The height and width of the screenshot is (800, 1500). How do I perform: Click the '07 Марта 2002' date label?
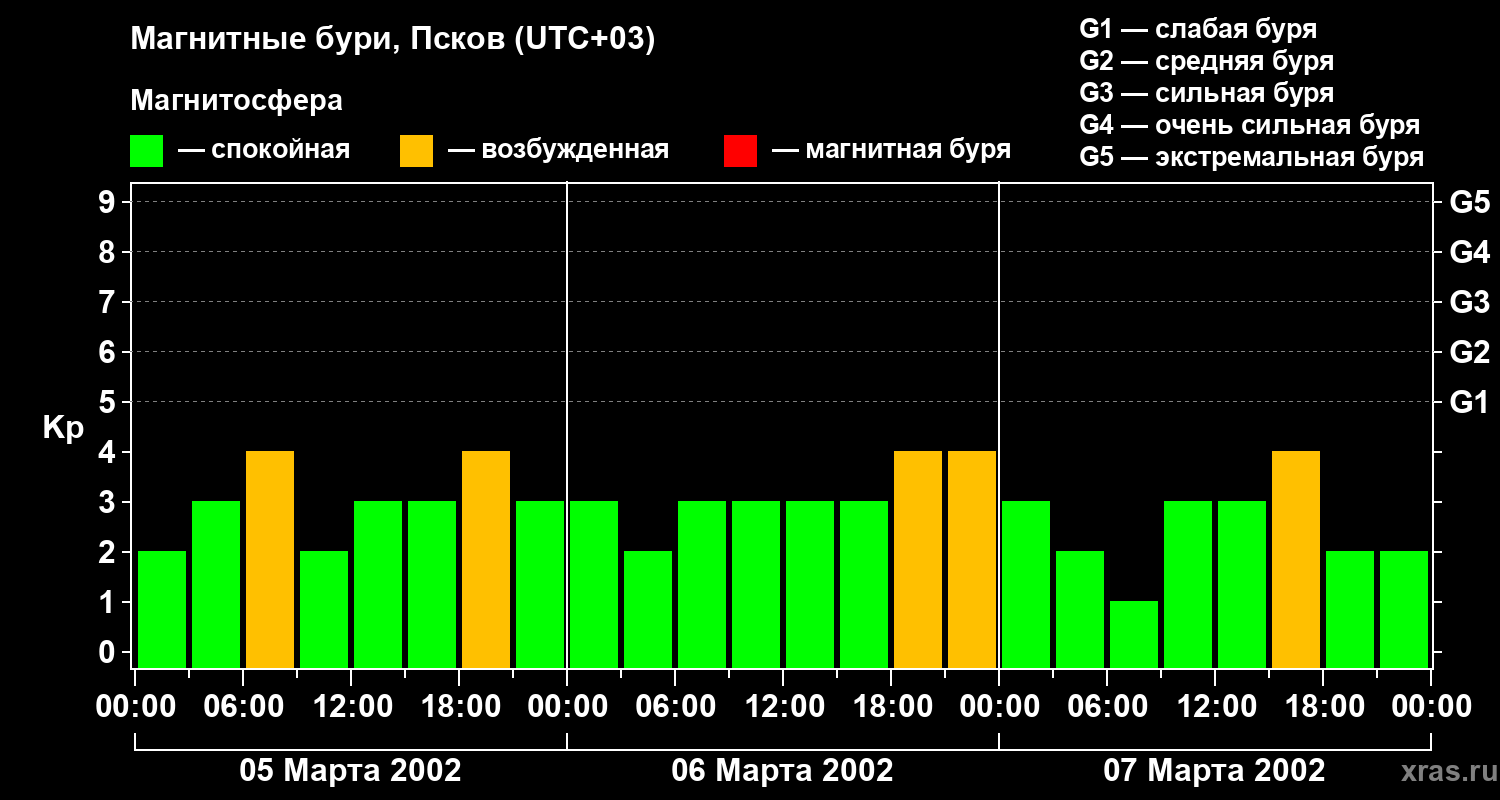coord(1214,771)
